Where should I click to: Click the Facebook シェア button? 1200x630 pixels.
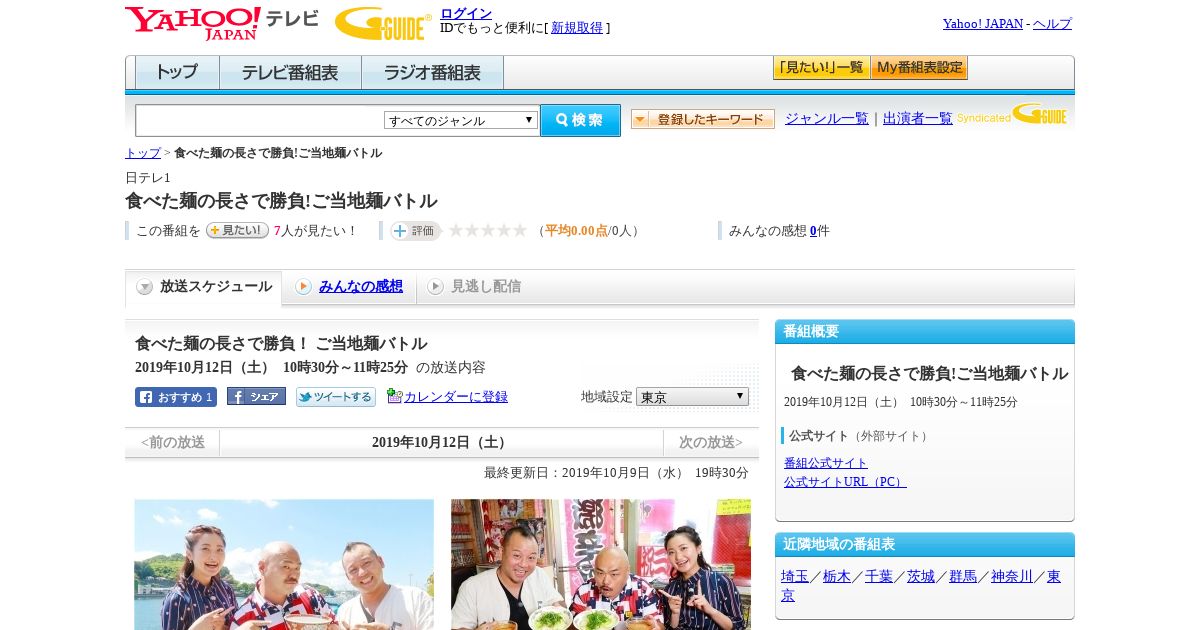click(x=256, y=397)
